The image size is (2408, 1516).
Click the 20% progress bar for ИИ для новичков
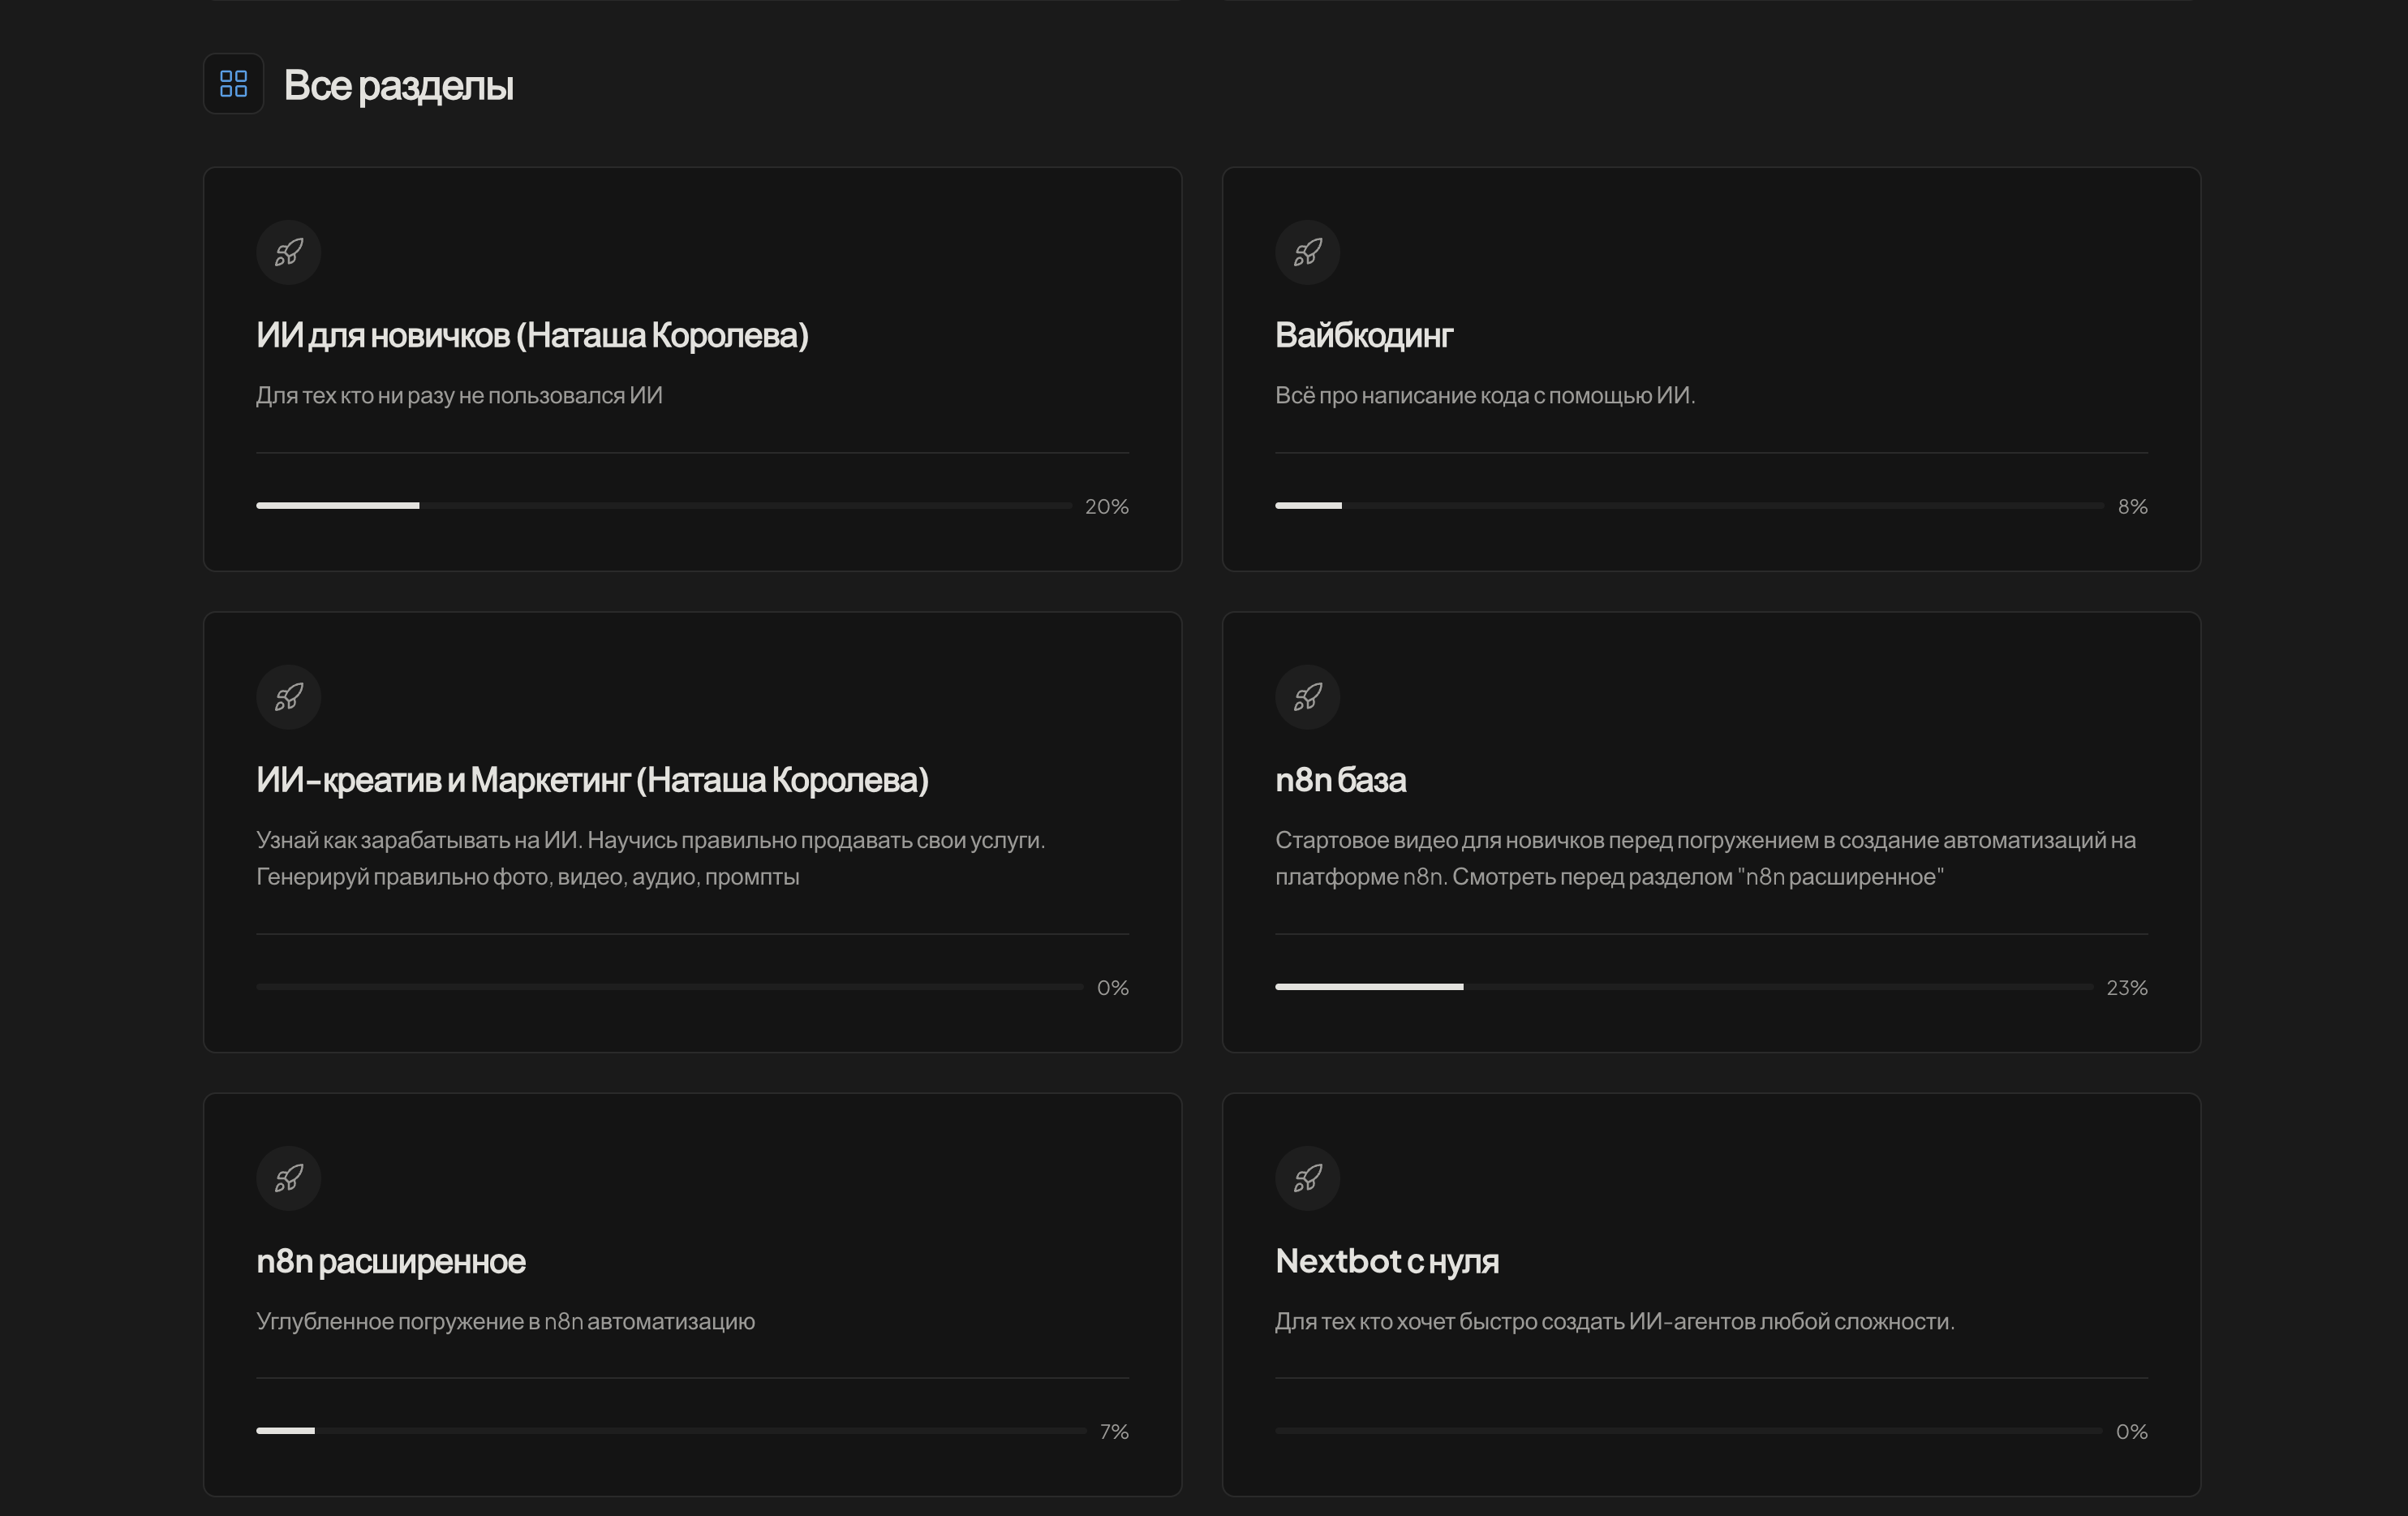point(663,506)
